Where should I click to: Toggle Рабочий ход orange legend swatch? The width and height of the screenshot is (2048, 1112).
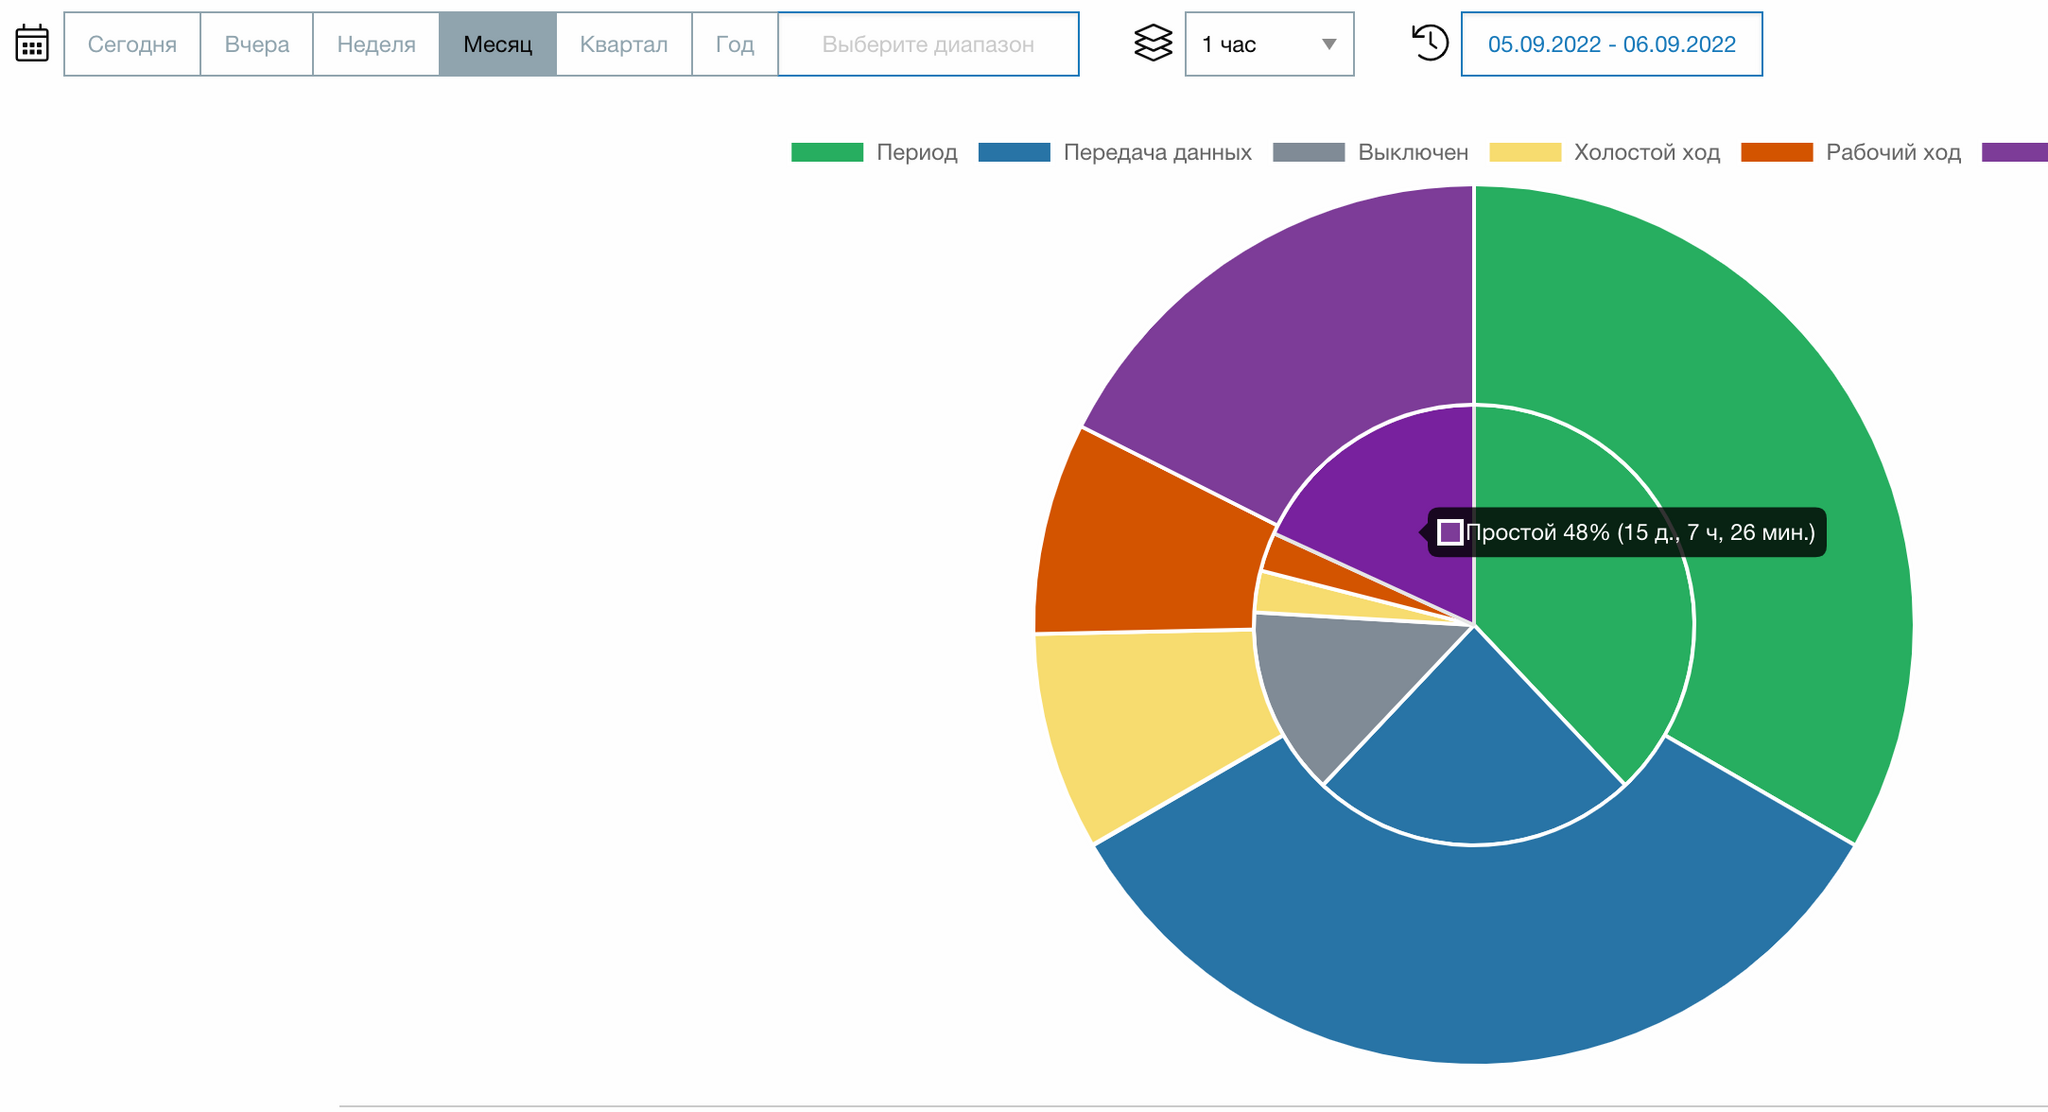coord(1776,152)
